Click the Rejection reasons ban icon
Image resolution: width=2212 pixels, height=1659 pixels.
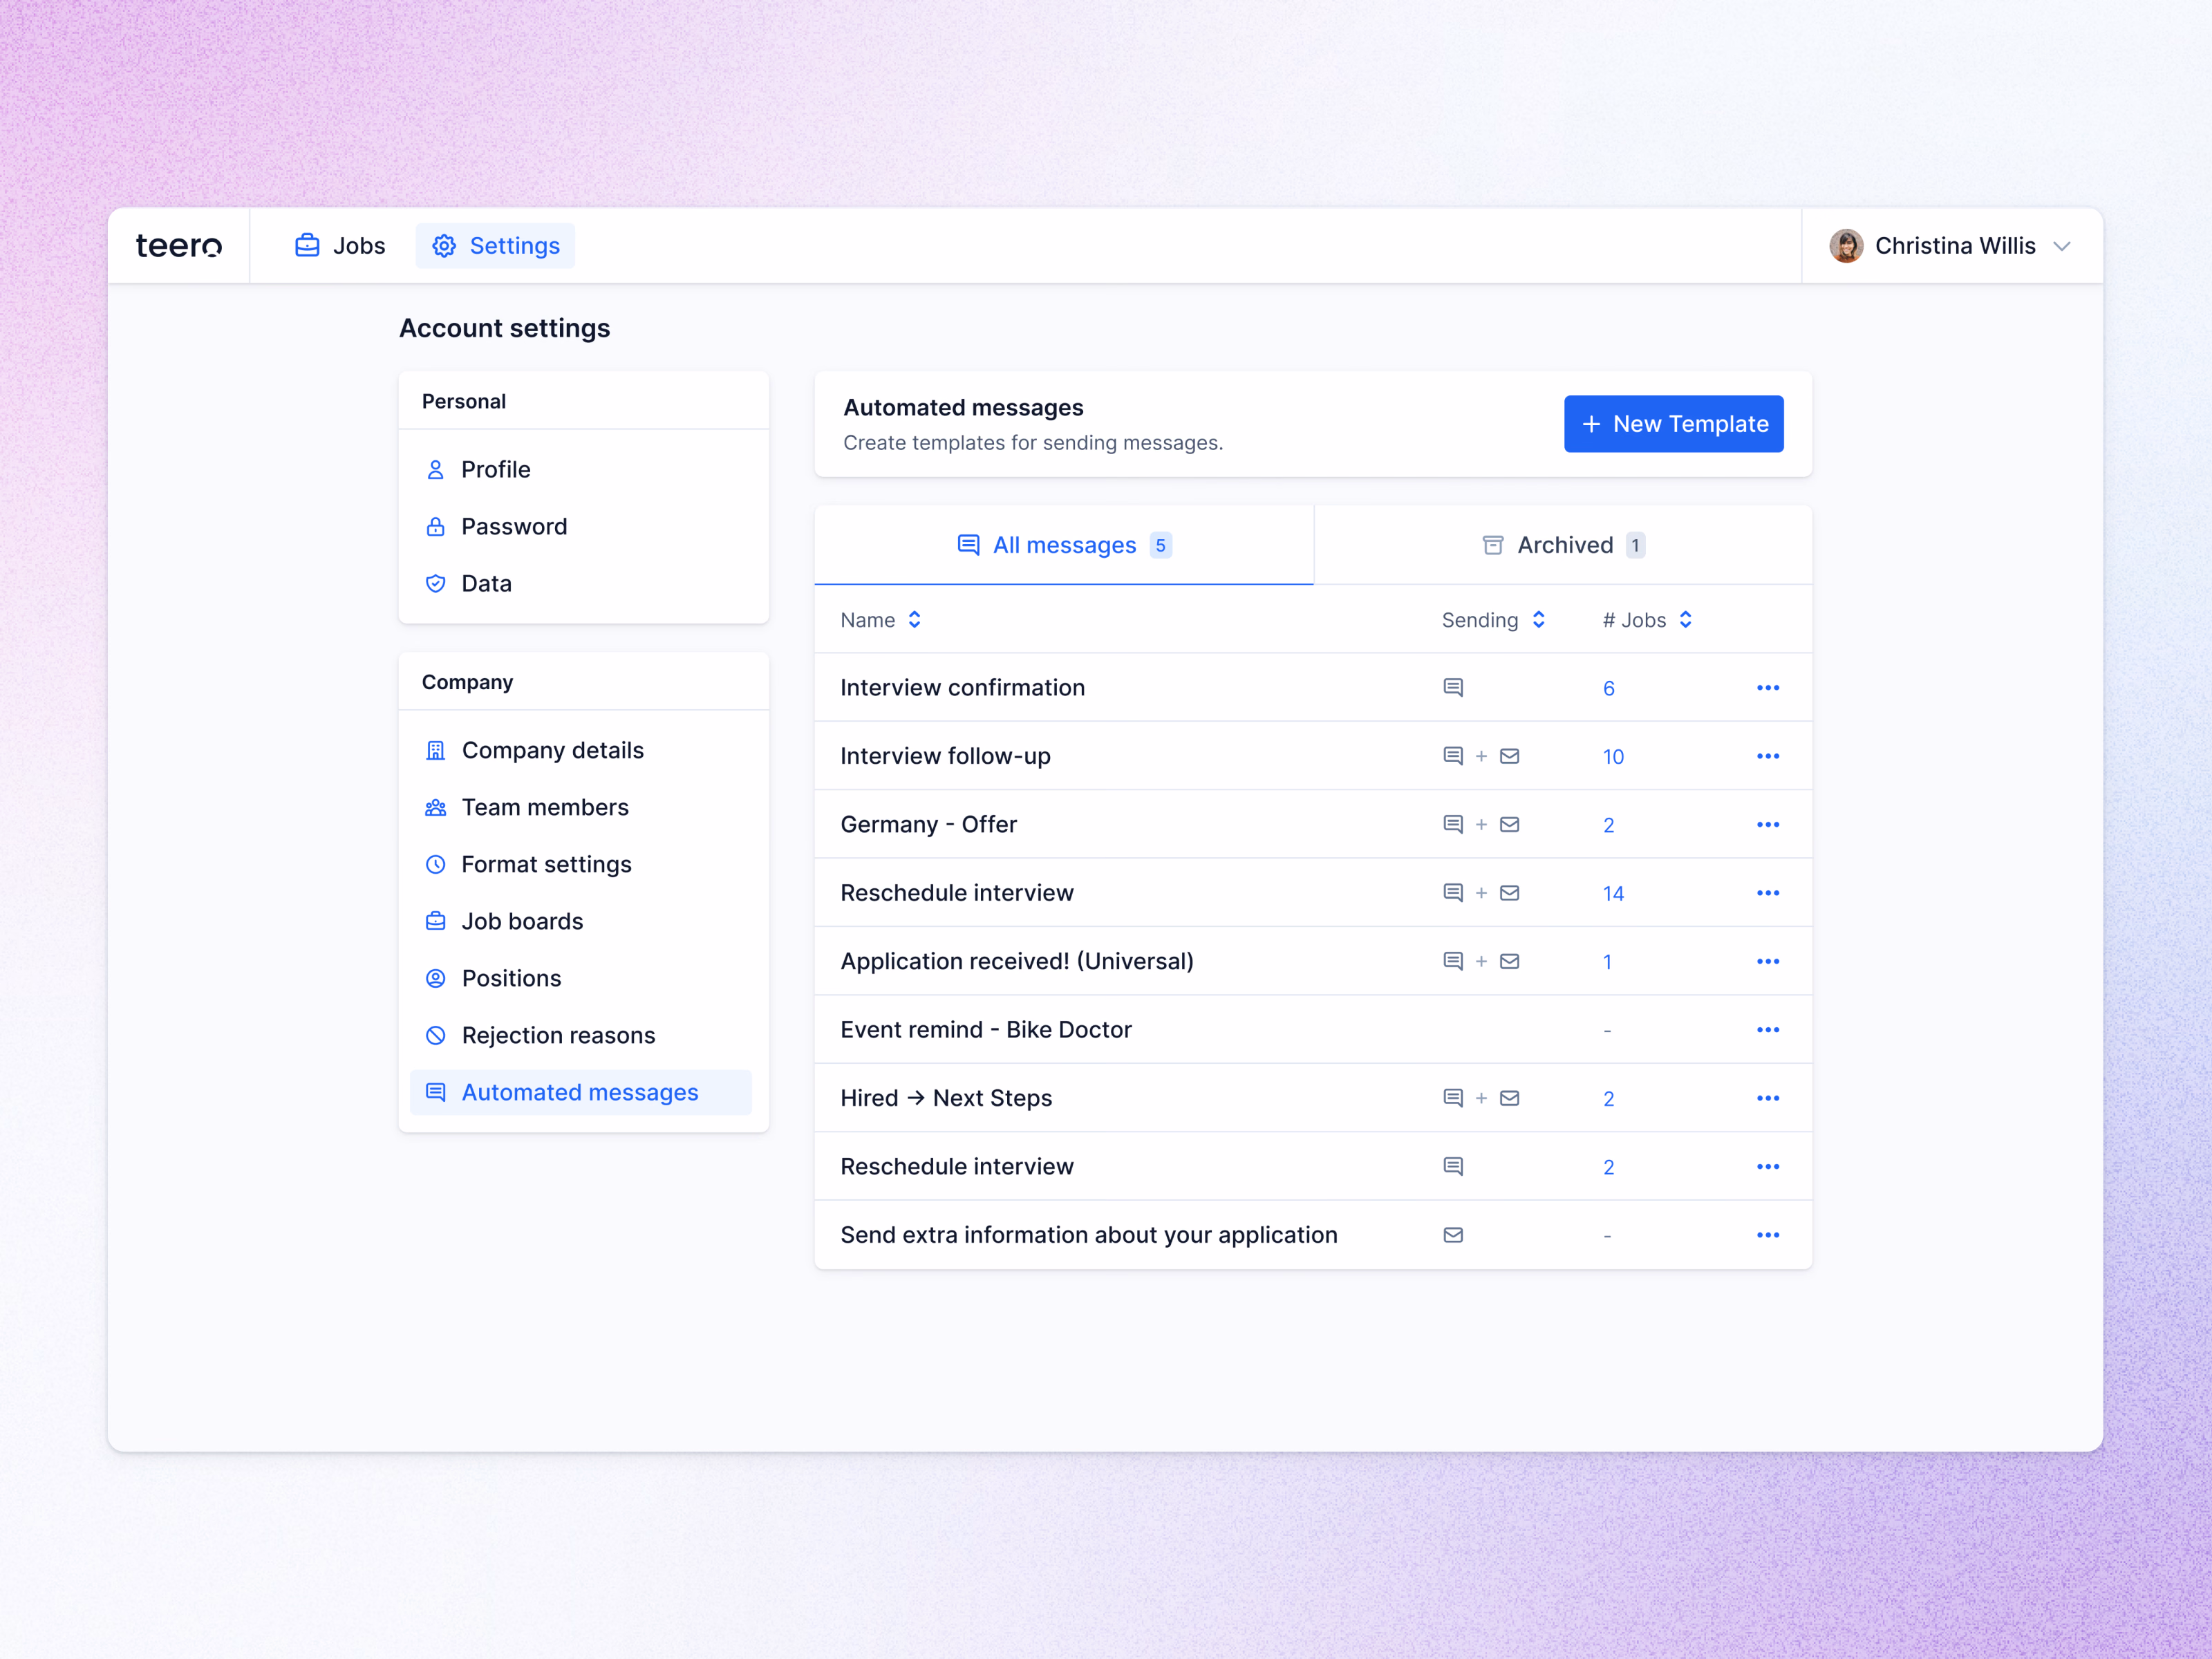435,1036
